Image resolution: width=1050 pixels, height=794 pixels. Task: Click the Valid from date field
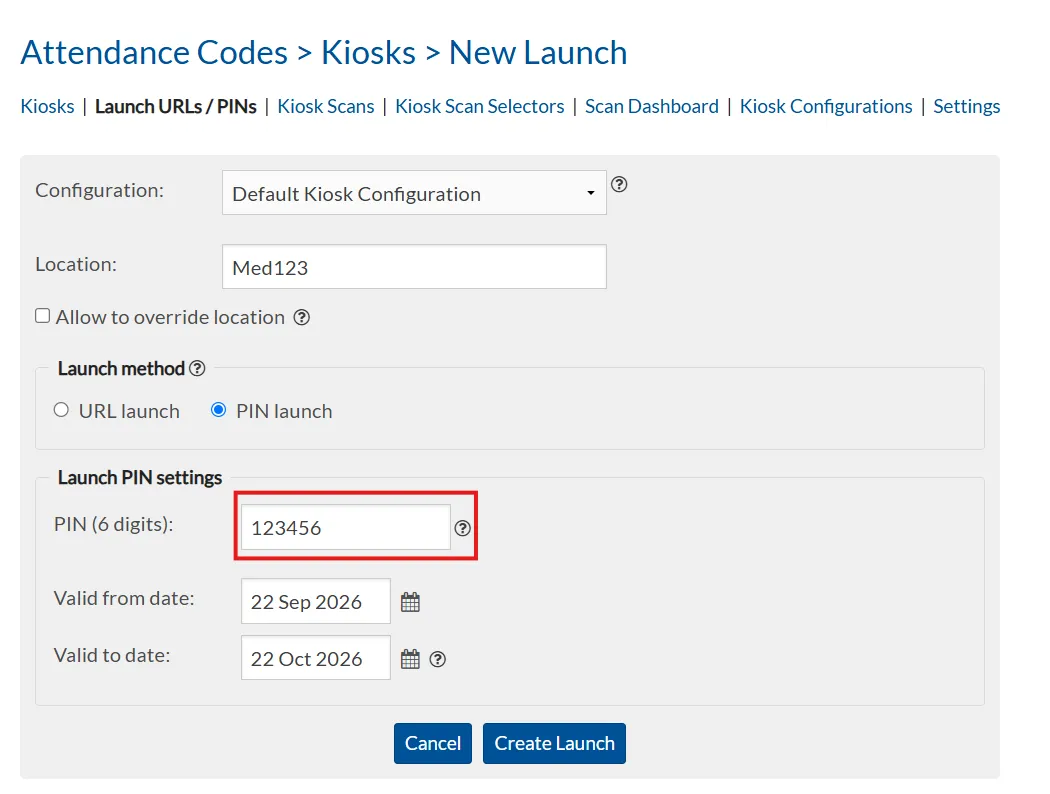click(x=315, y=601)
